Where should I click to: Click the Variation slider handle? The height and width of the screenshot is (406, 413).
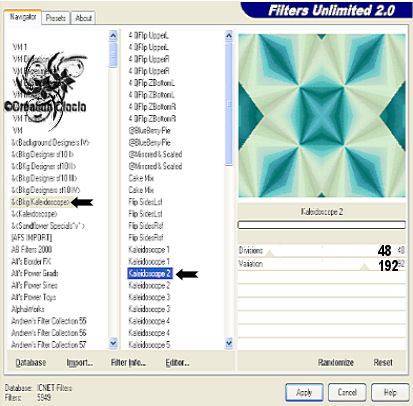(365, 267)
